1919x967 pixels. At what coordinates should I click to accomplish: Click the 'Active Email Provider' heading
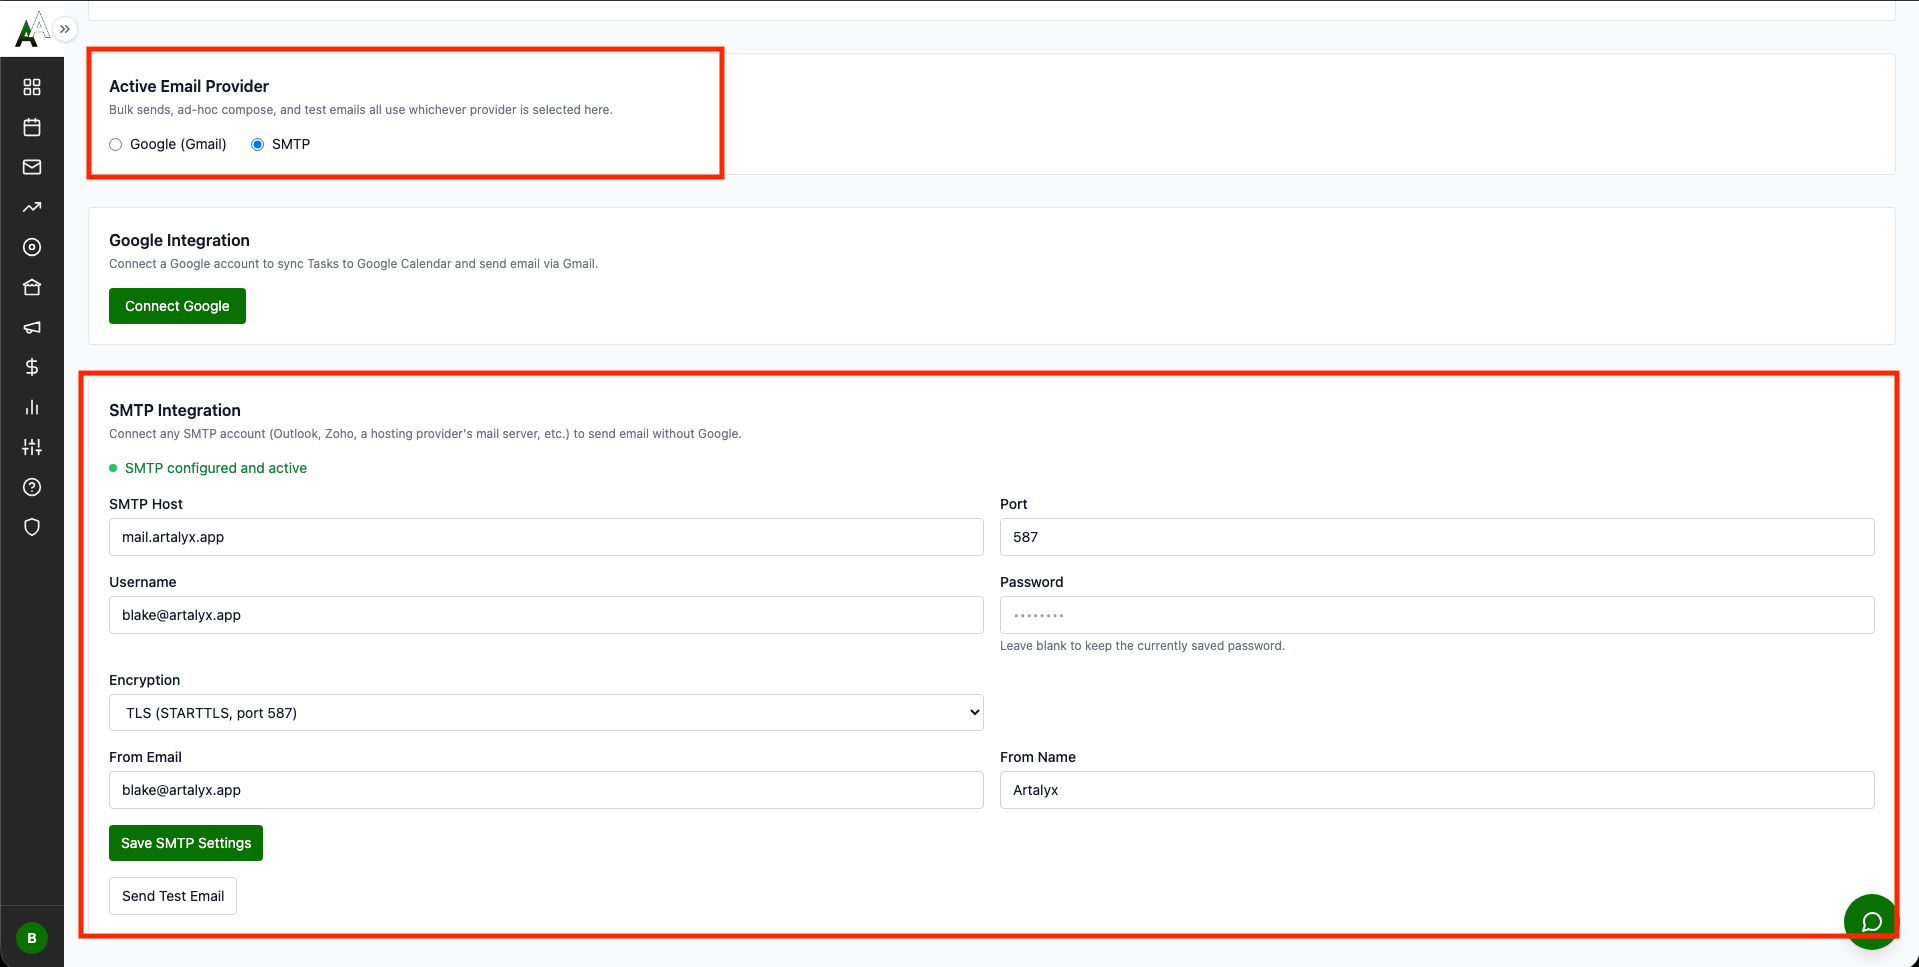[189, 86]
